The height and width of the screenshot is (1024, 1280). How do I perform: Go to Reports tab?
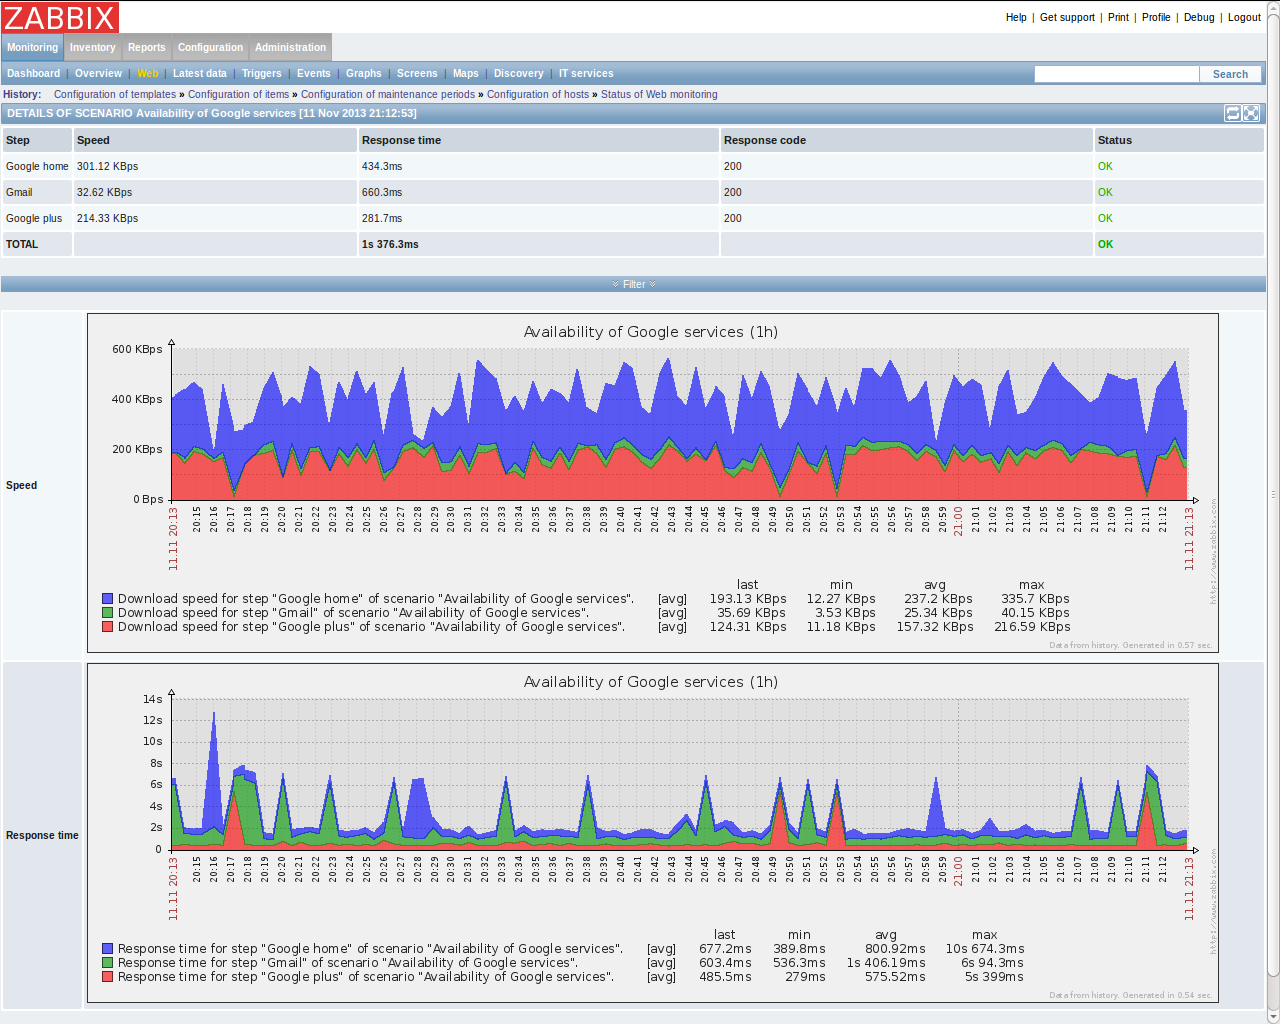pyautogui.click(x=146, y=47)
